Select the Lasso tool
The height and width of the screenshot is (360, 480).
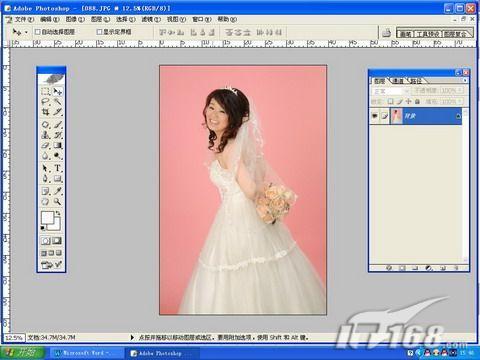pos(45,102)
